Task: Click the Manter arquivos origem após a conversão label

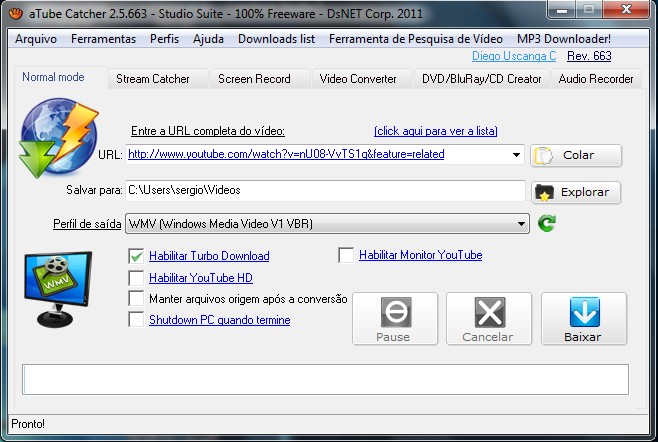Action: point(248,299)
